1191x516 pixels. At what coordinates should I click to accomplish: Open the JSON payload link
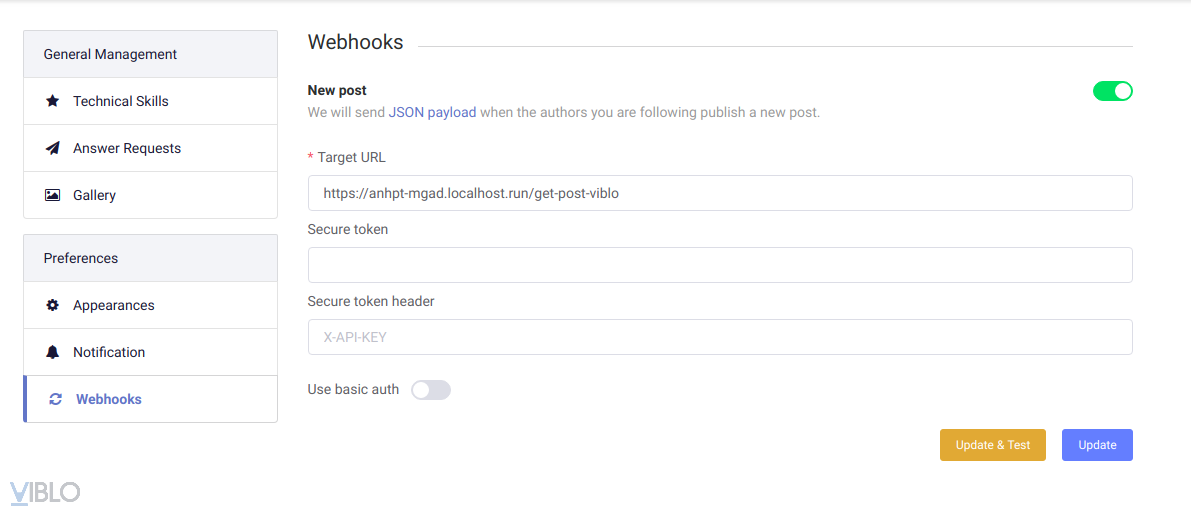[x=432, y=112]
